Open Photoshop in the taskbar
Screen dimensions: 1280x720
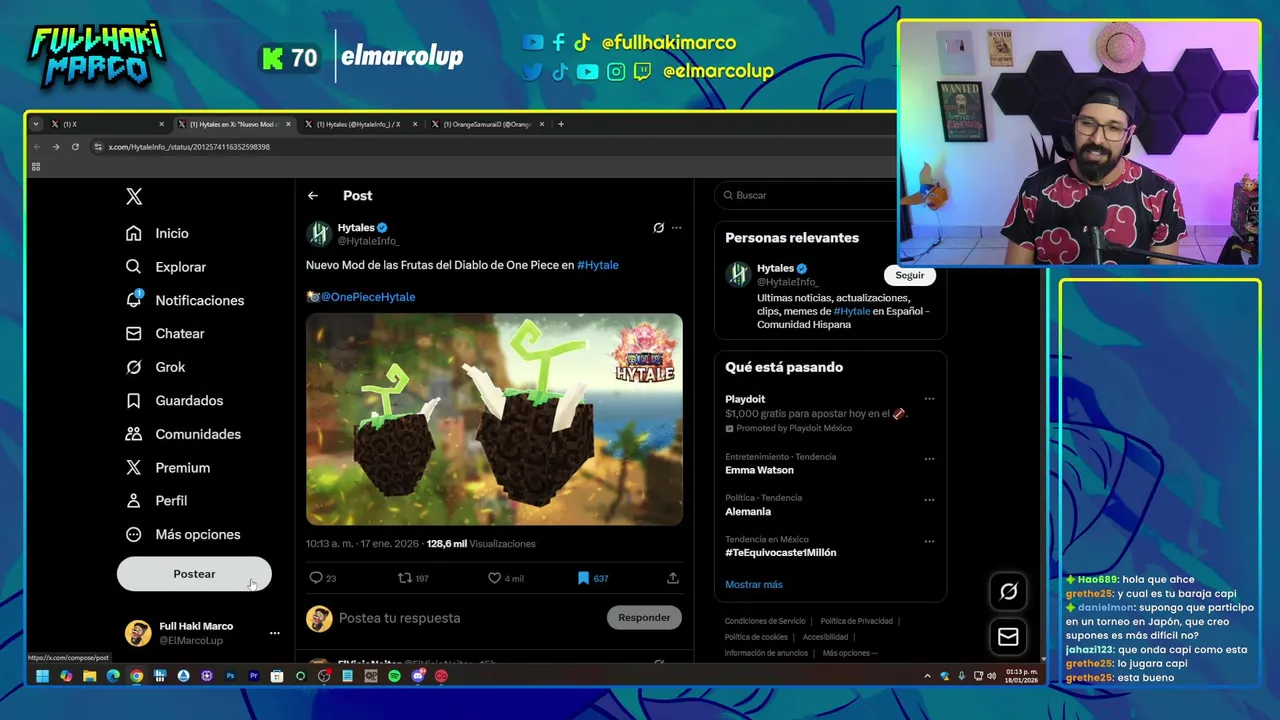tap(230, 676)
